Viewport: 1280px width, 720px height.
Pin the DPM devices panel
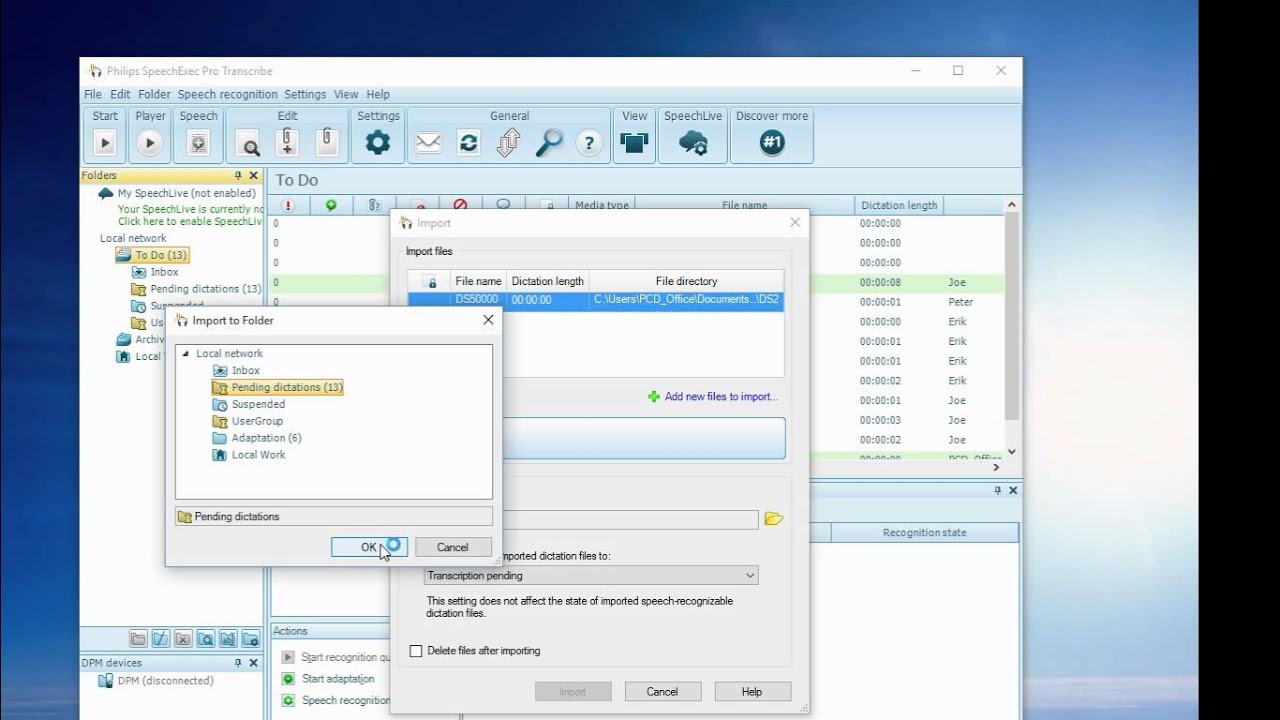[238, 663]
